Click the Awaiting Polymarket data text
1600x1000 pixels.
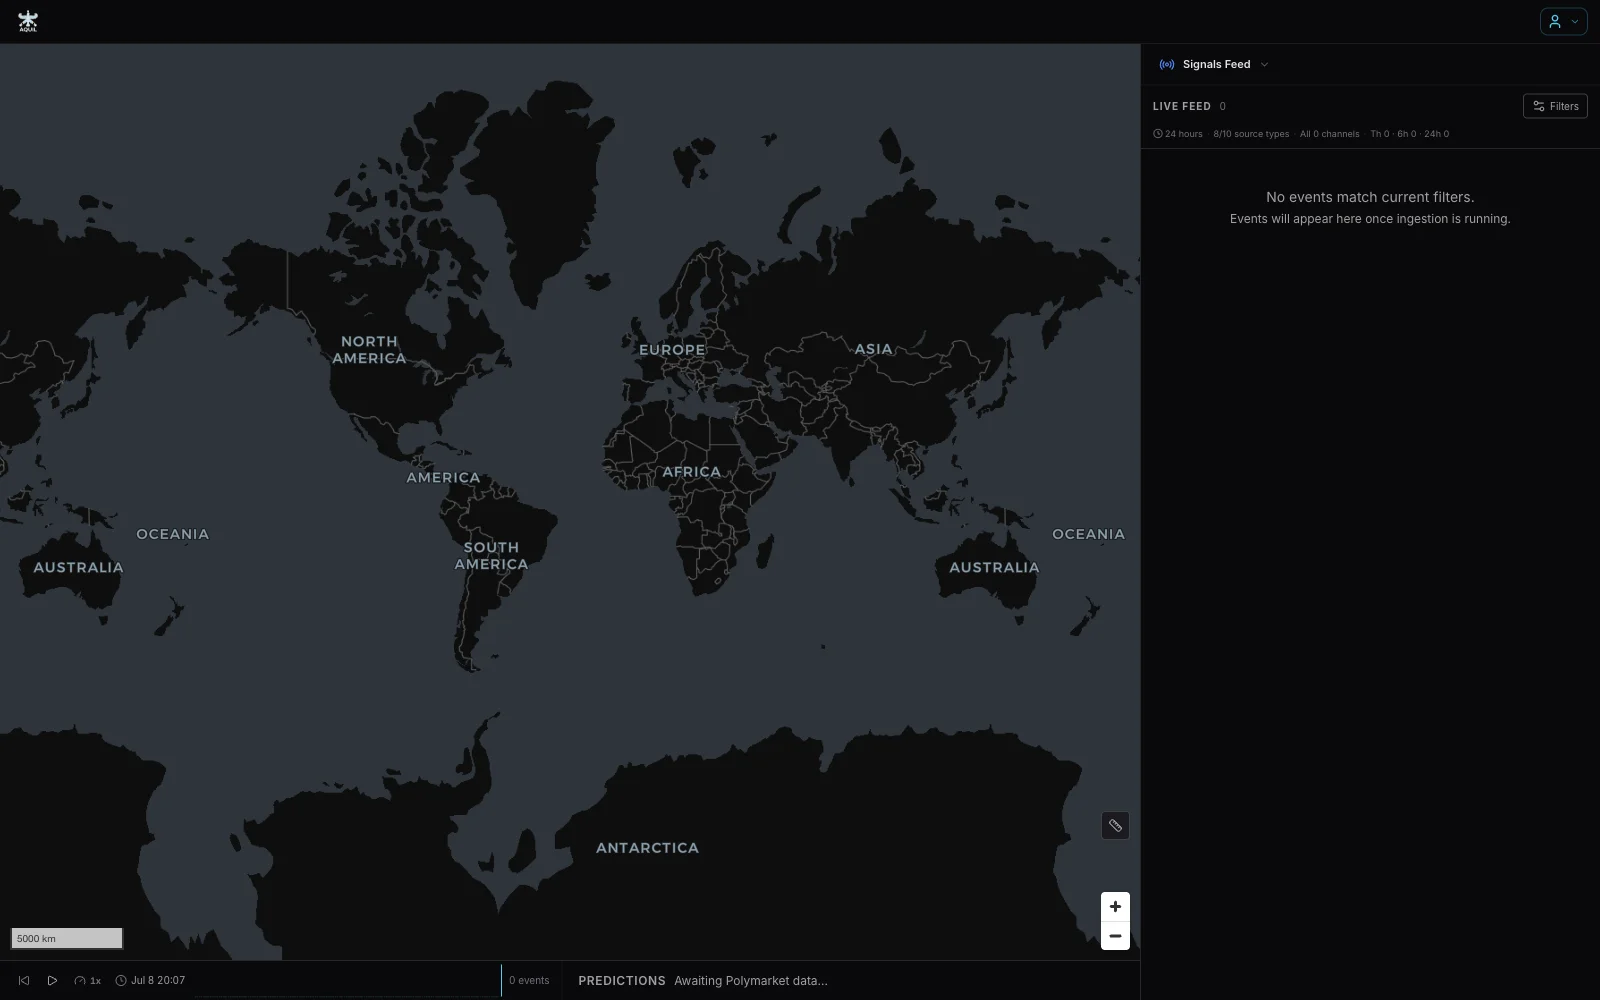tap(751, 980)
